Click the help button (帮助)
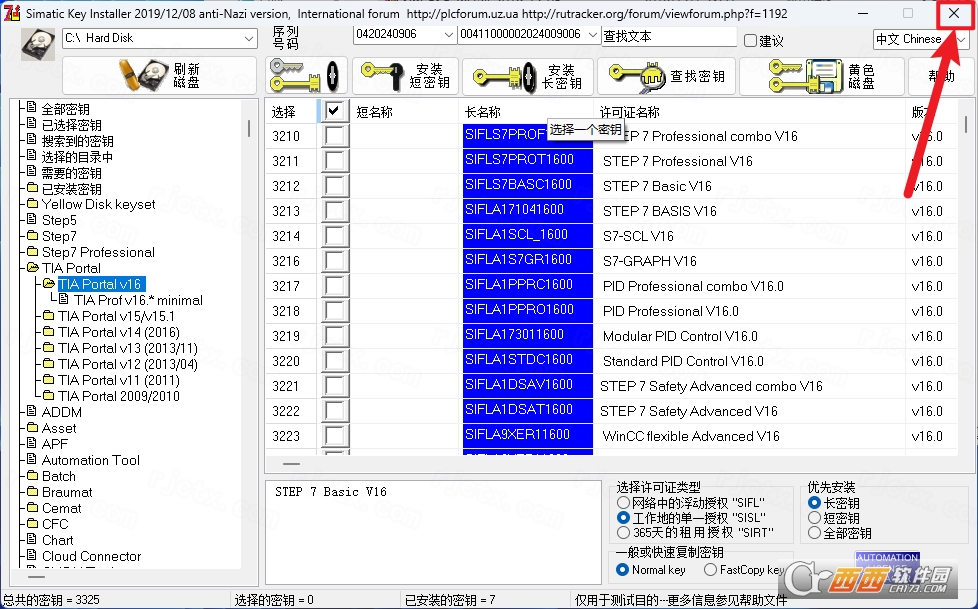Screen dimensions: 978x609 (x=940, y=76)
